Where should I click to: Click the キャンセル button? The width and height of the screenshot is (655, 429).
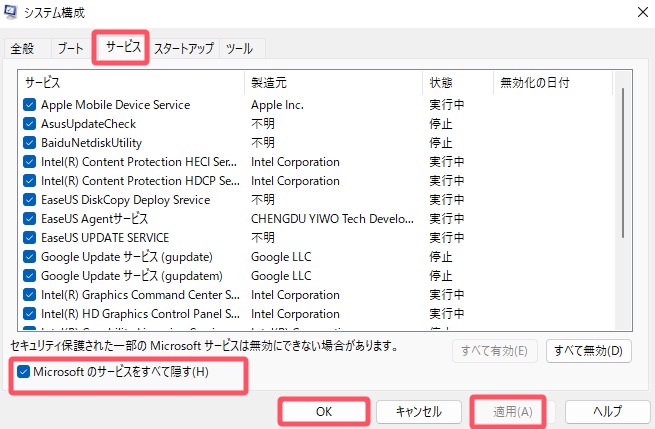419,412
